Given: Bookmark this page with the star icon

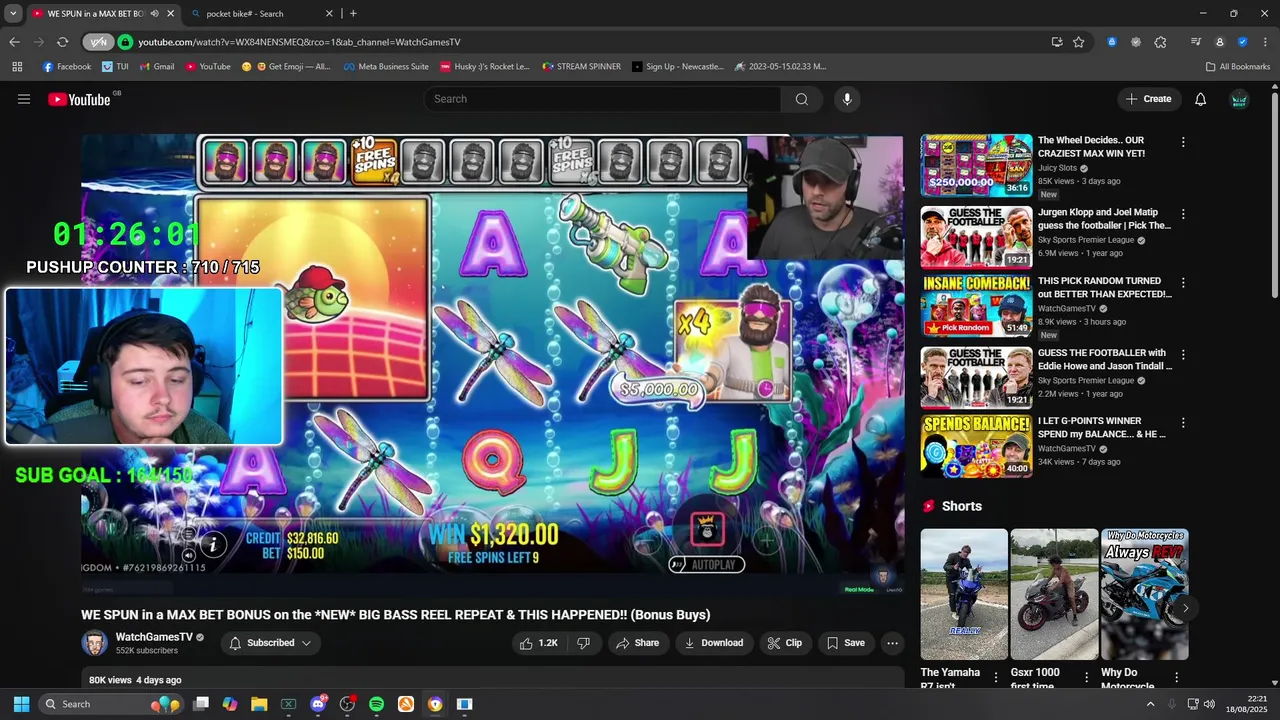Looking at the screenshot, I should 1078,42.
